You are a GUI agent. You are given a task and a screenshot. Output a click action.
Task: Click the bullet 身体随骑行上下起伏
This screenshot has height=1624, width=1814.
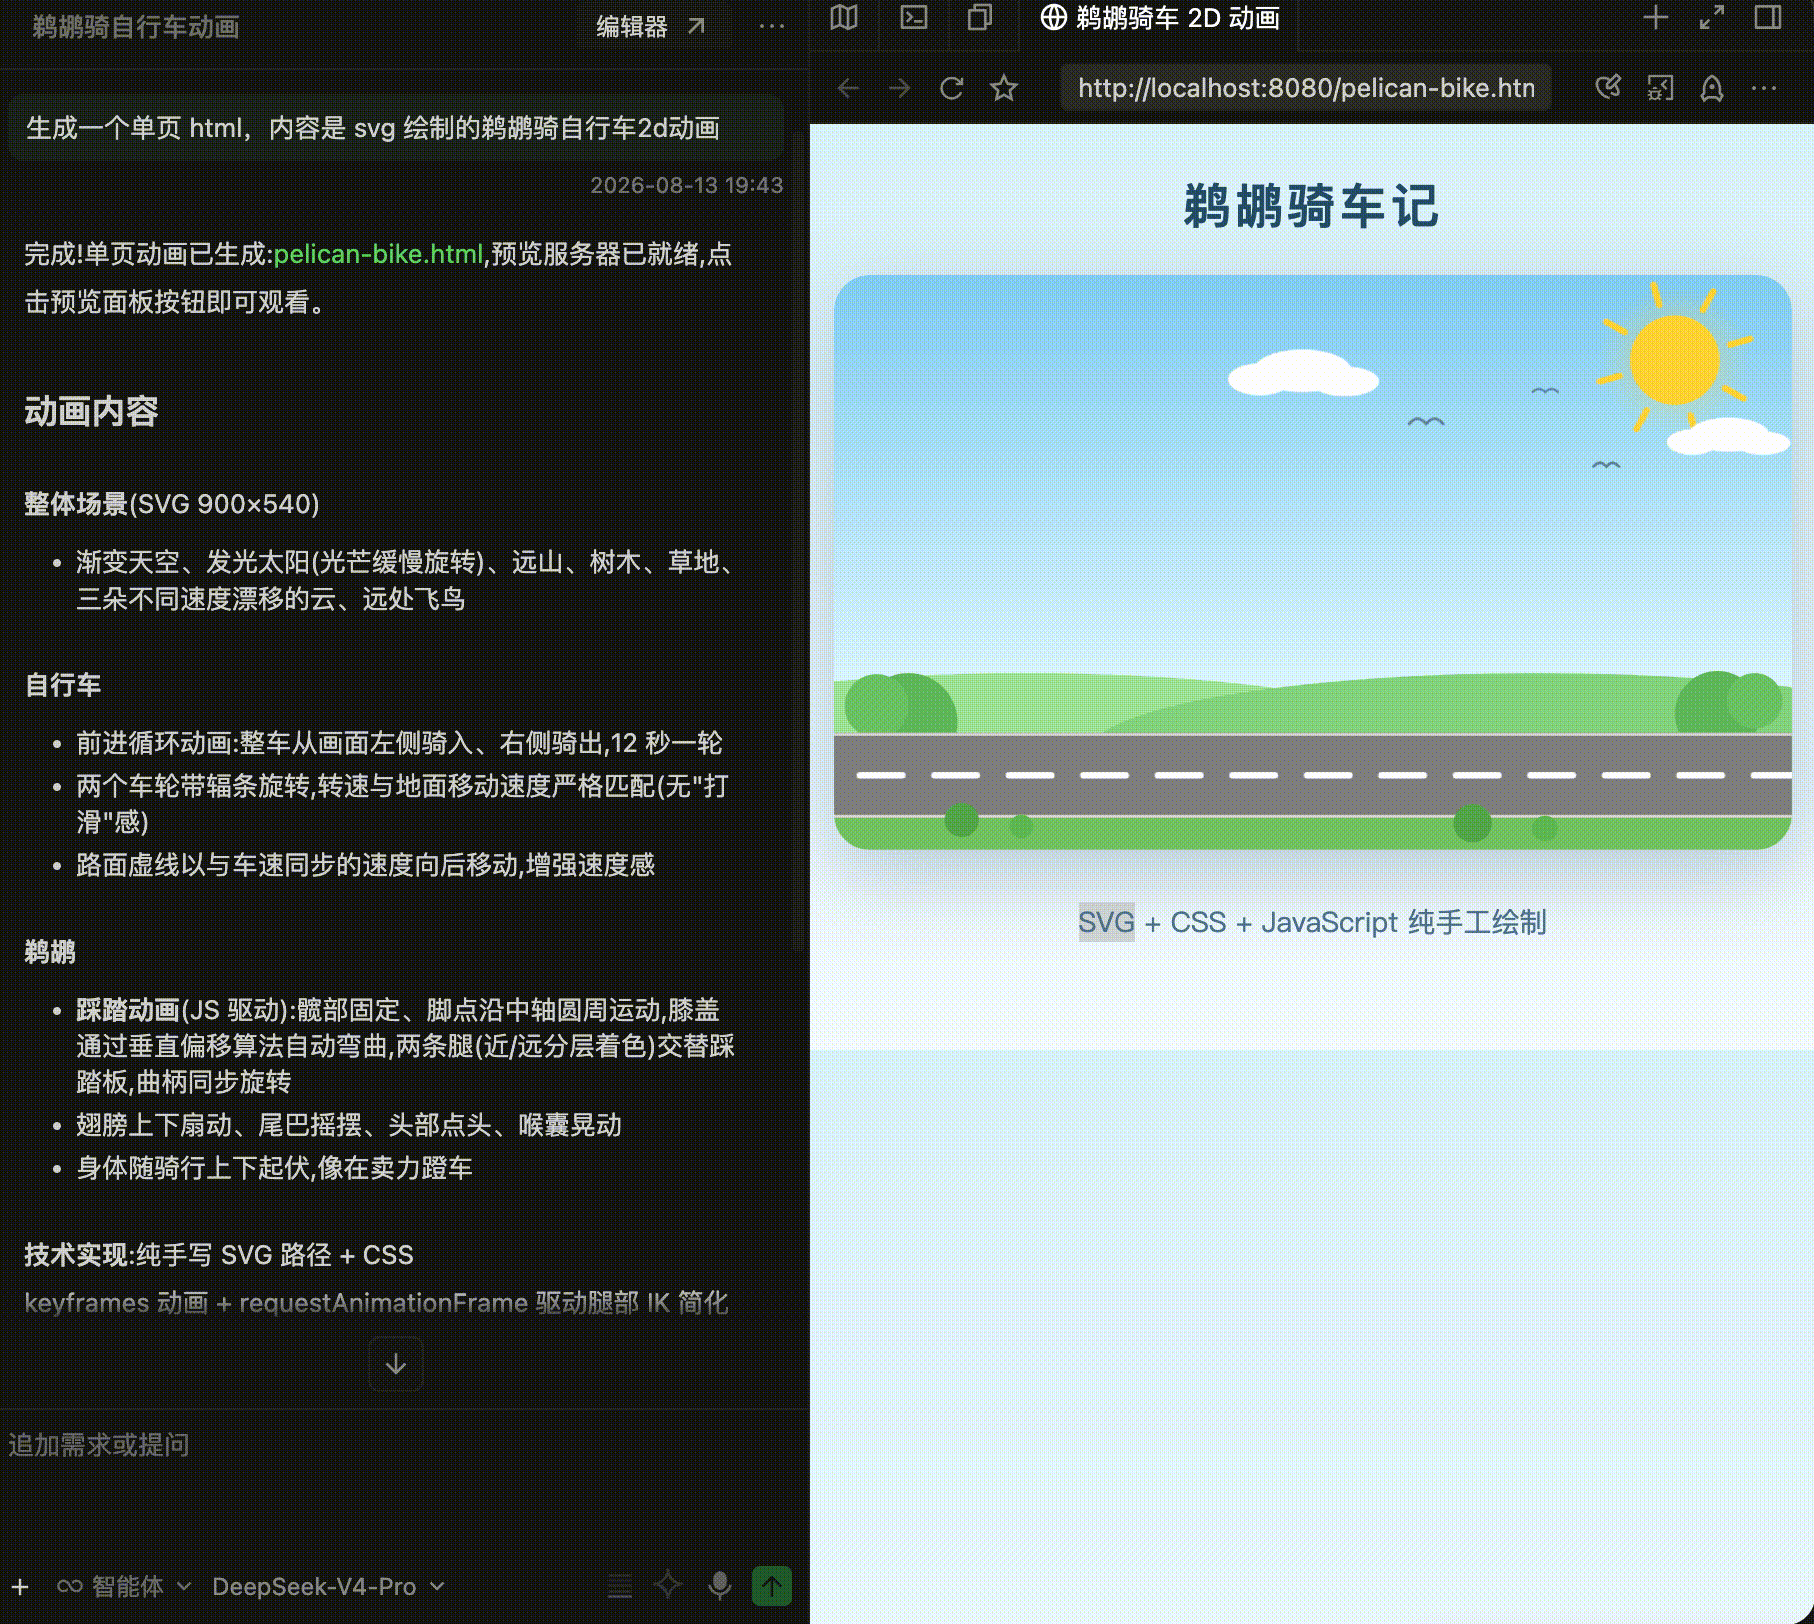[x=274, y=1168]
